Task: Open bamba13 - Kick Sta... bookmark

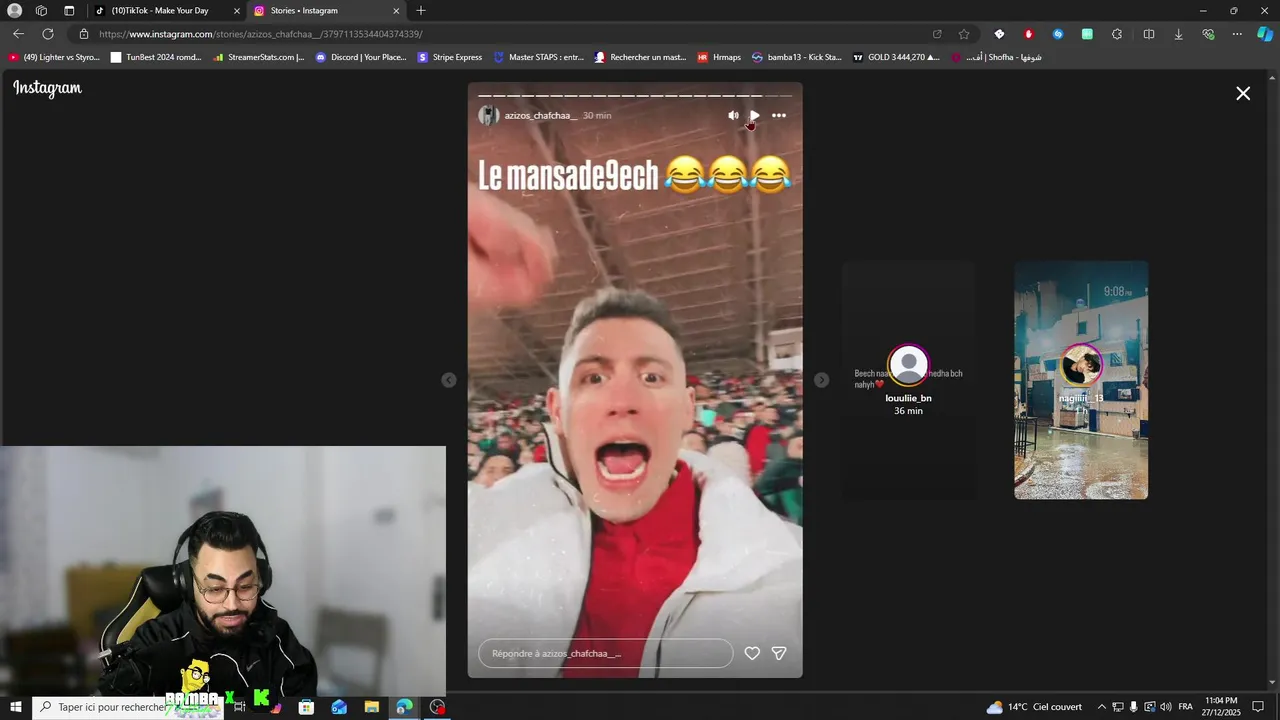Action: point(797,57)
